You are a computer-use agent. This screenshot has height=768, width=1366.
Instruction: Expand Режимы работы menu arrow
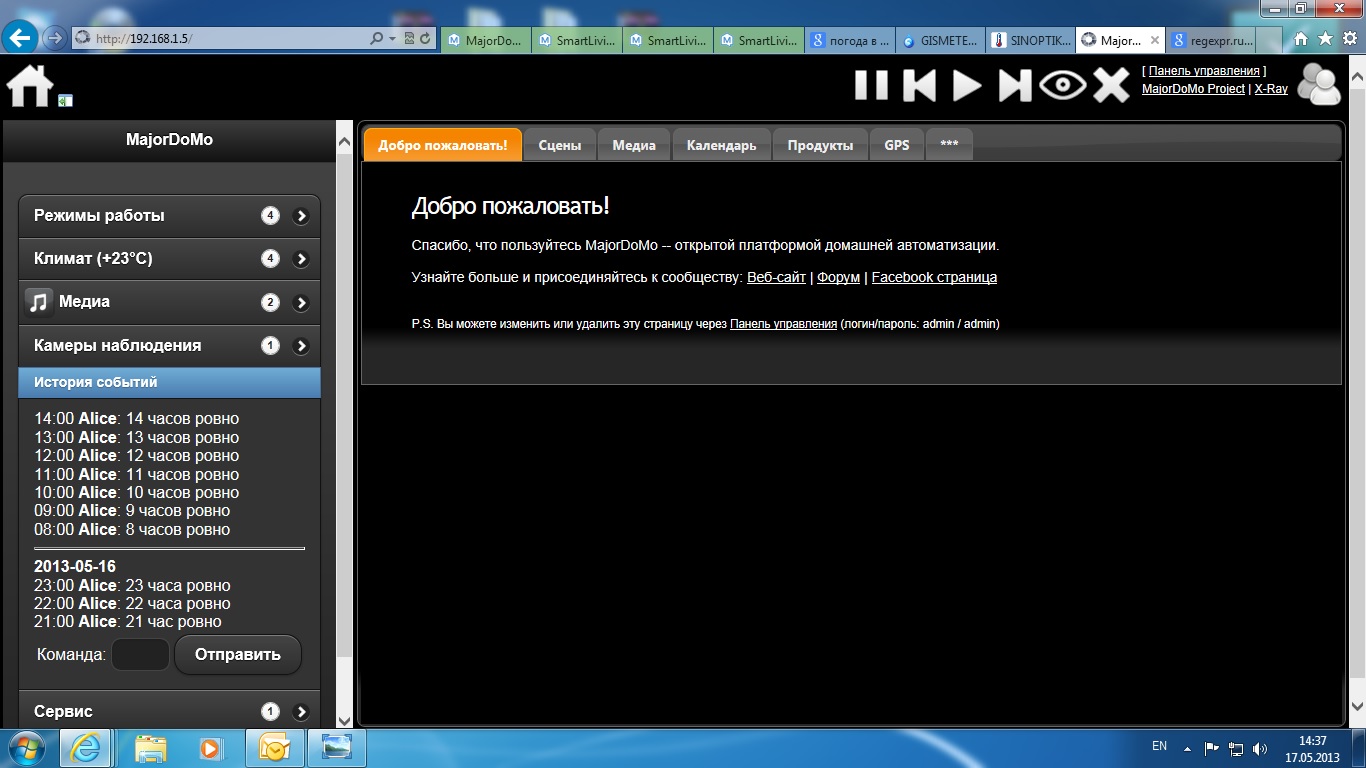tap(301, 216)
